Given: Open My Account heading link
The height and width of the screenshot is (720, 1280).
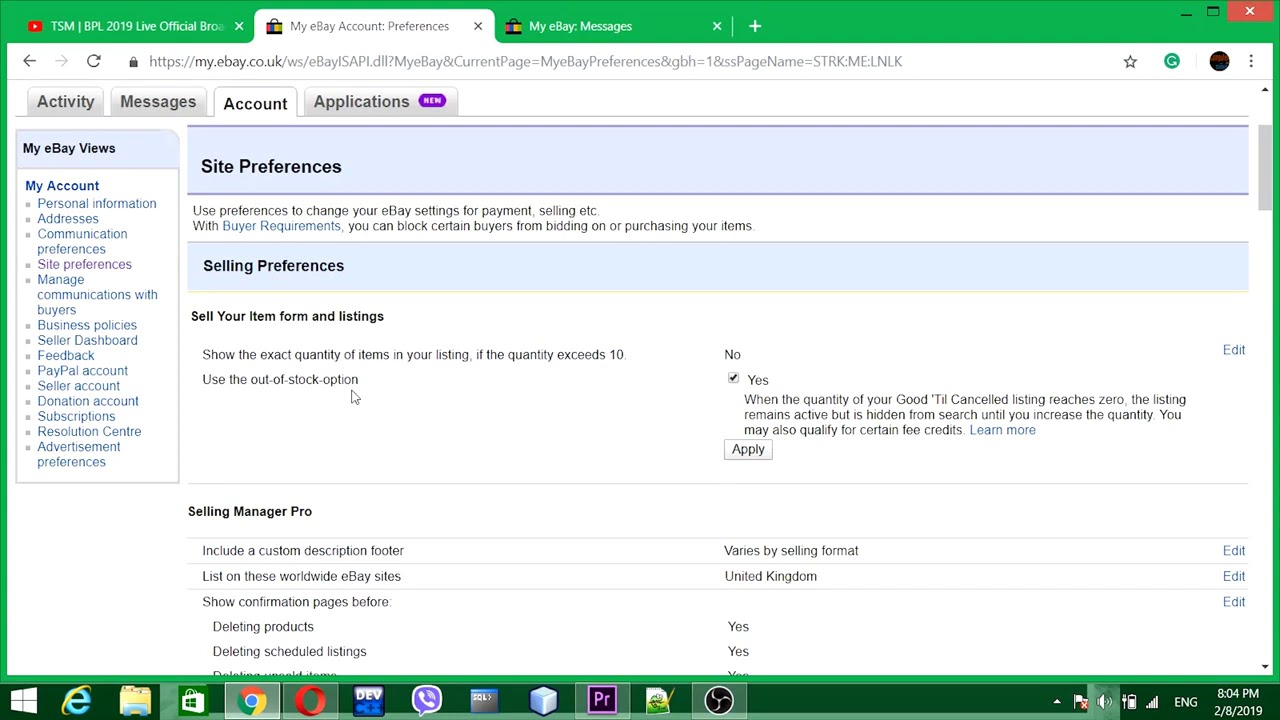Looking at the screenshot, I should [x=62, y=186].
